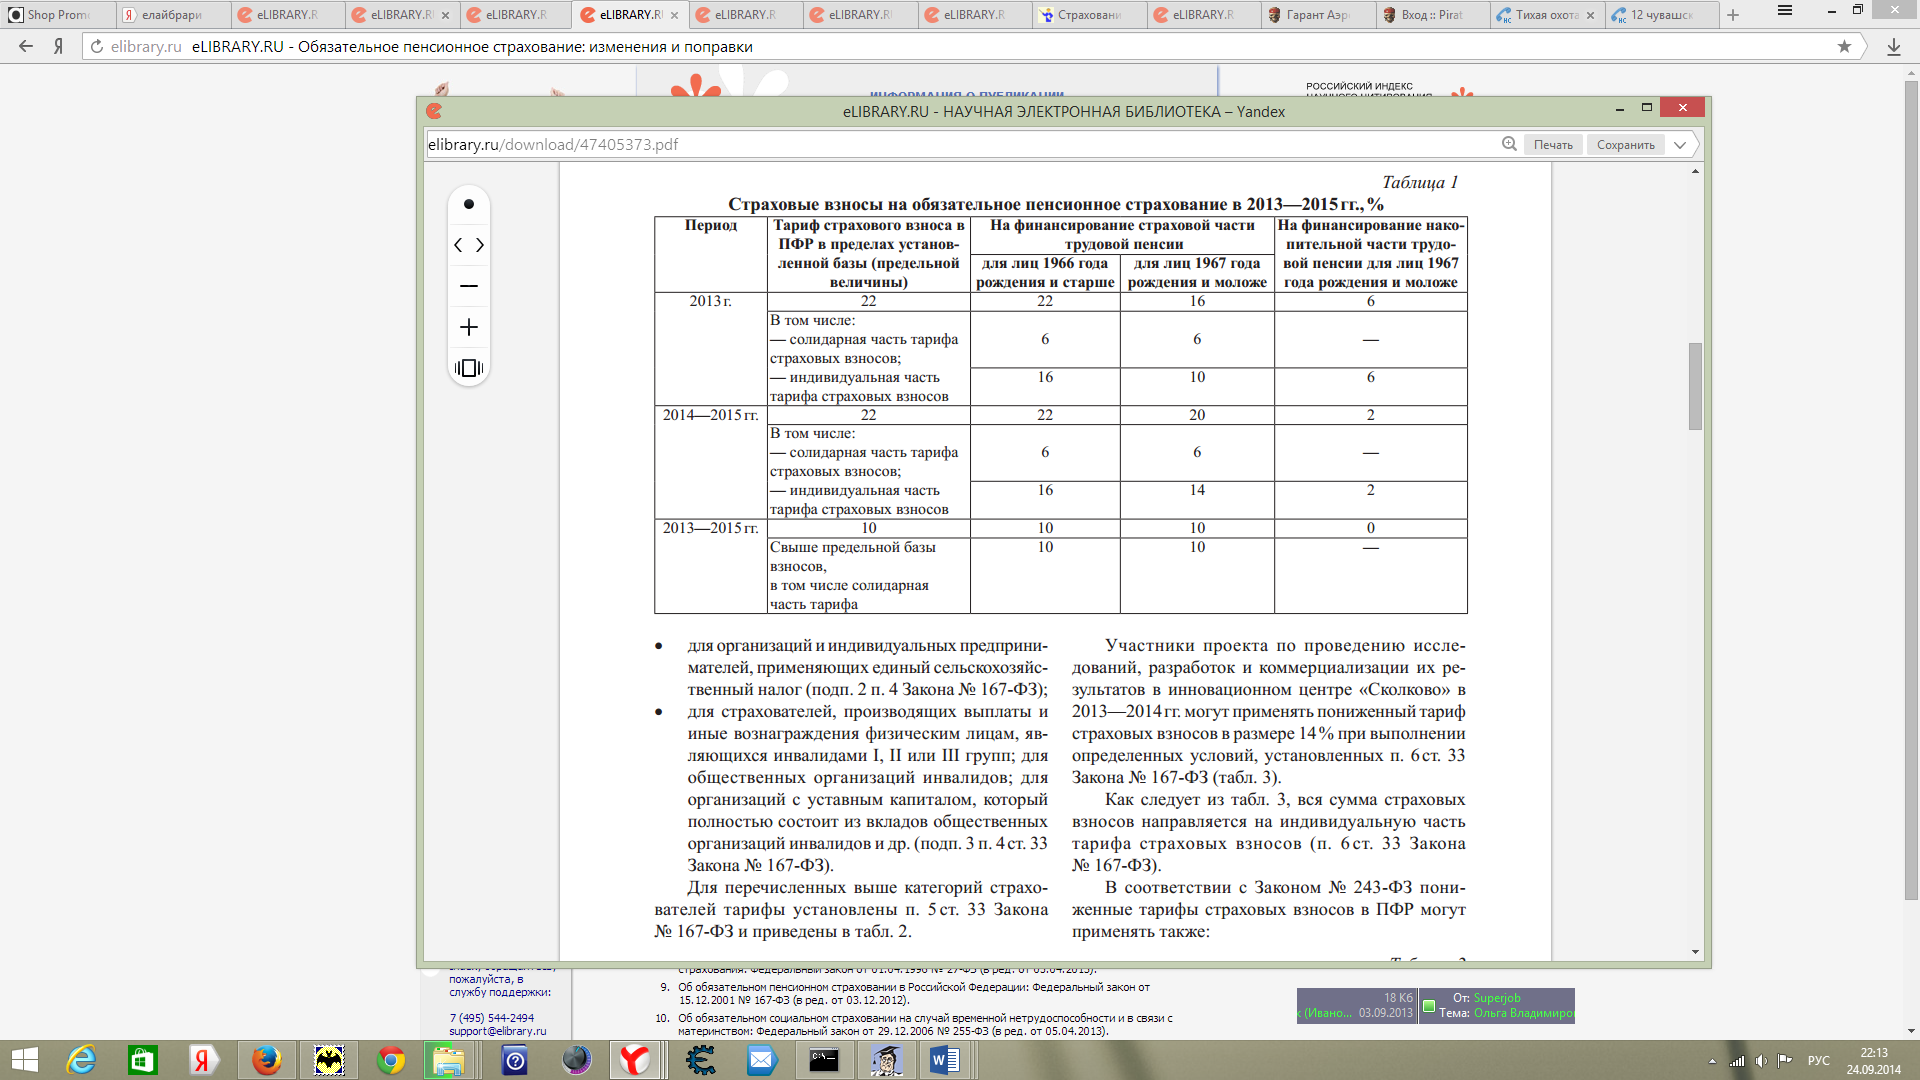Switch to the Вход :: Pirat tab
1920x1080 pixels.
coord(1433,15)
